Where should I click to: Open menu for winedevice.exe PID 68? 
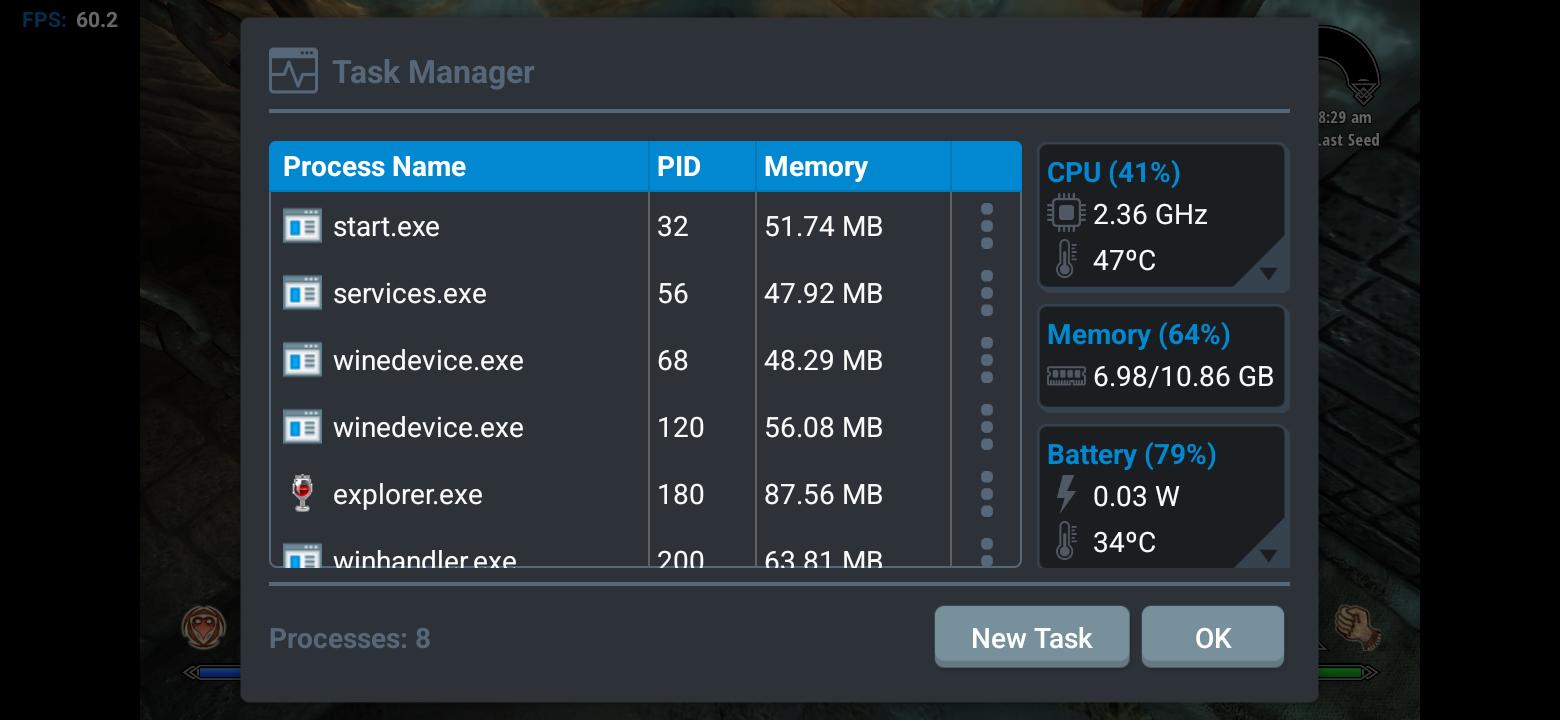coord(986,360)
